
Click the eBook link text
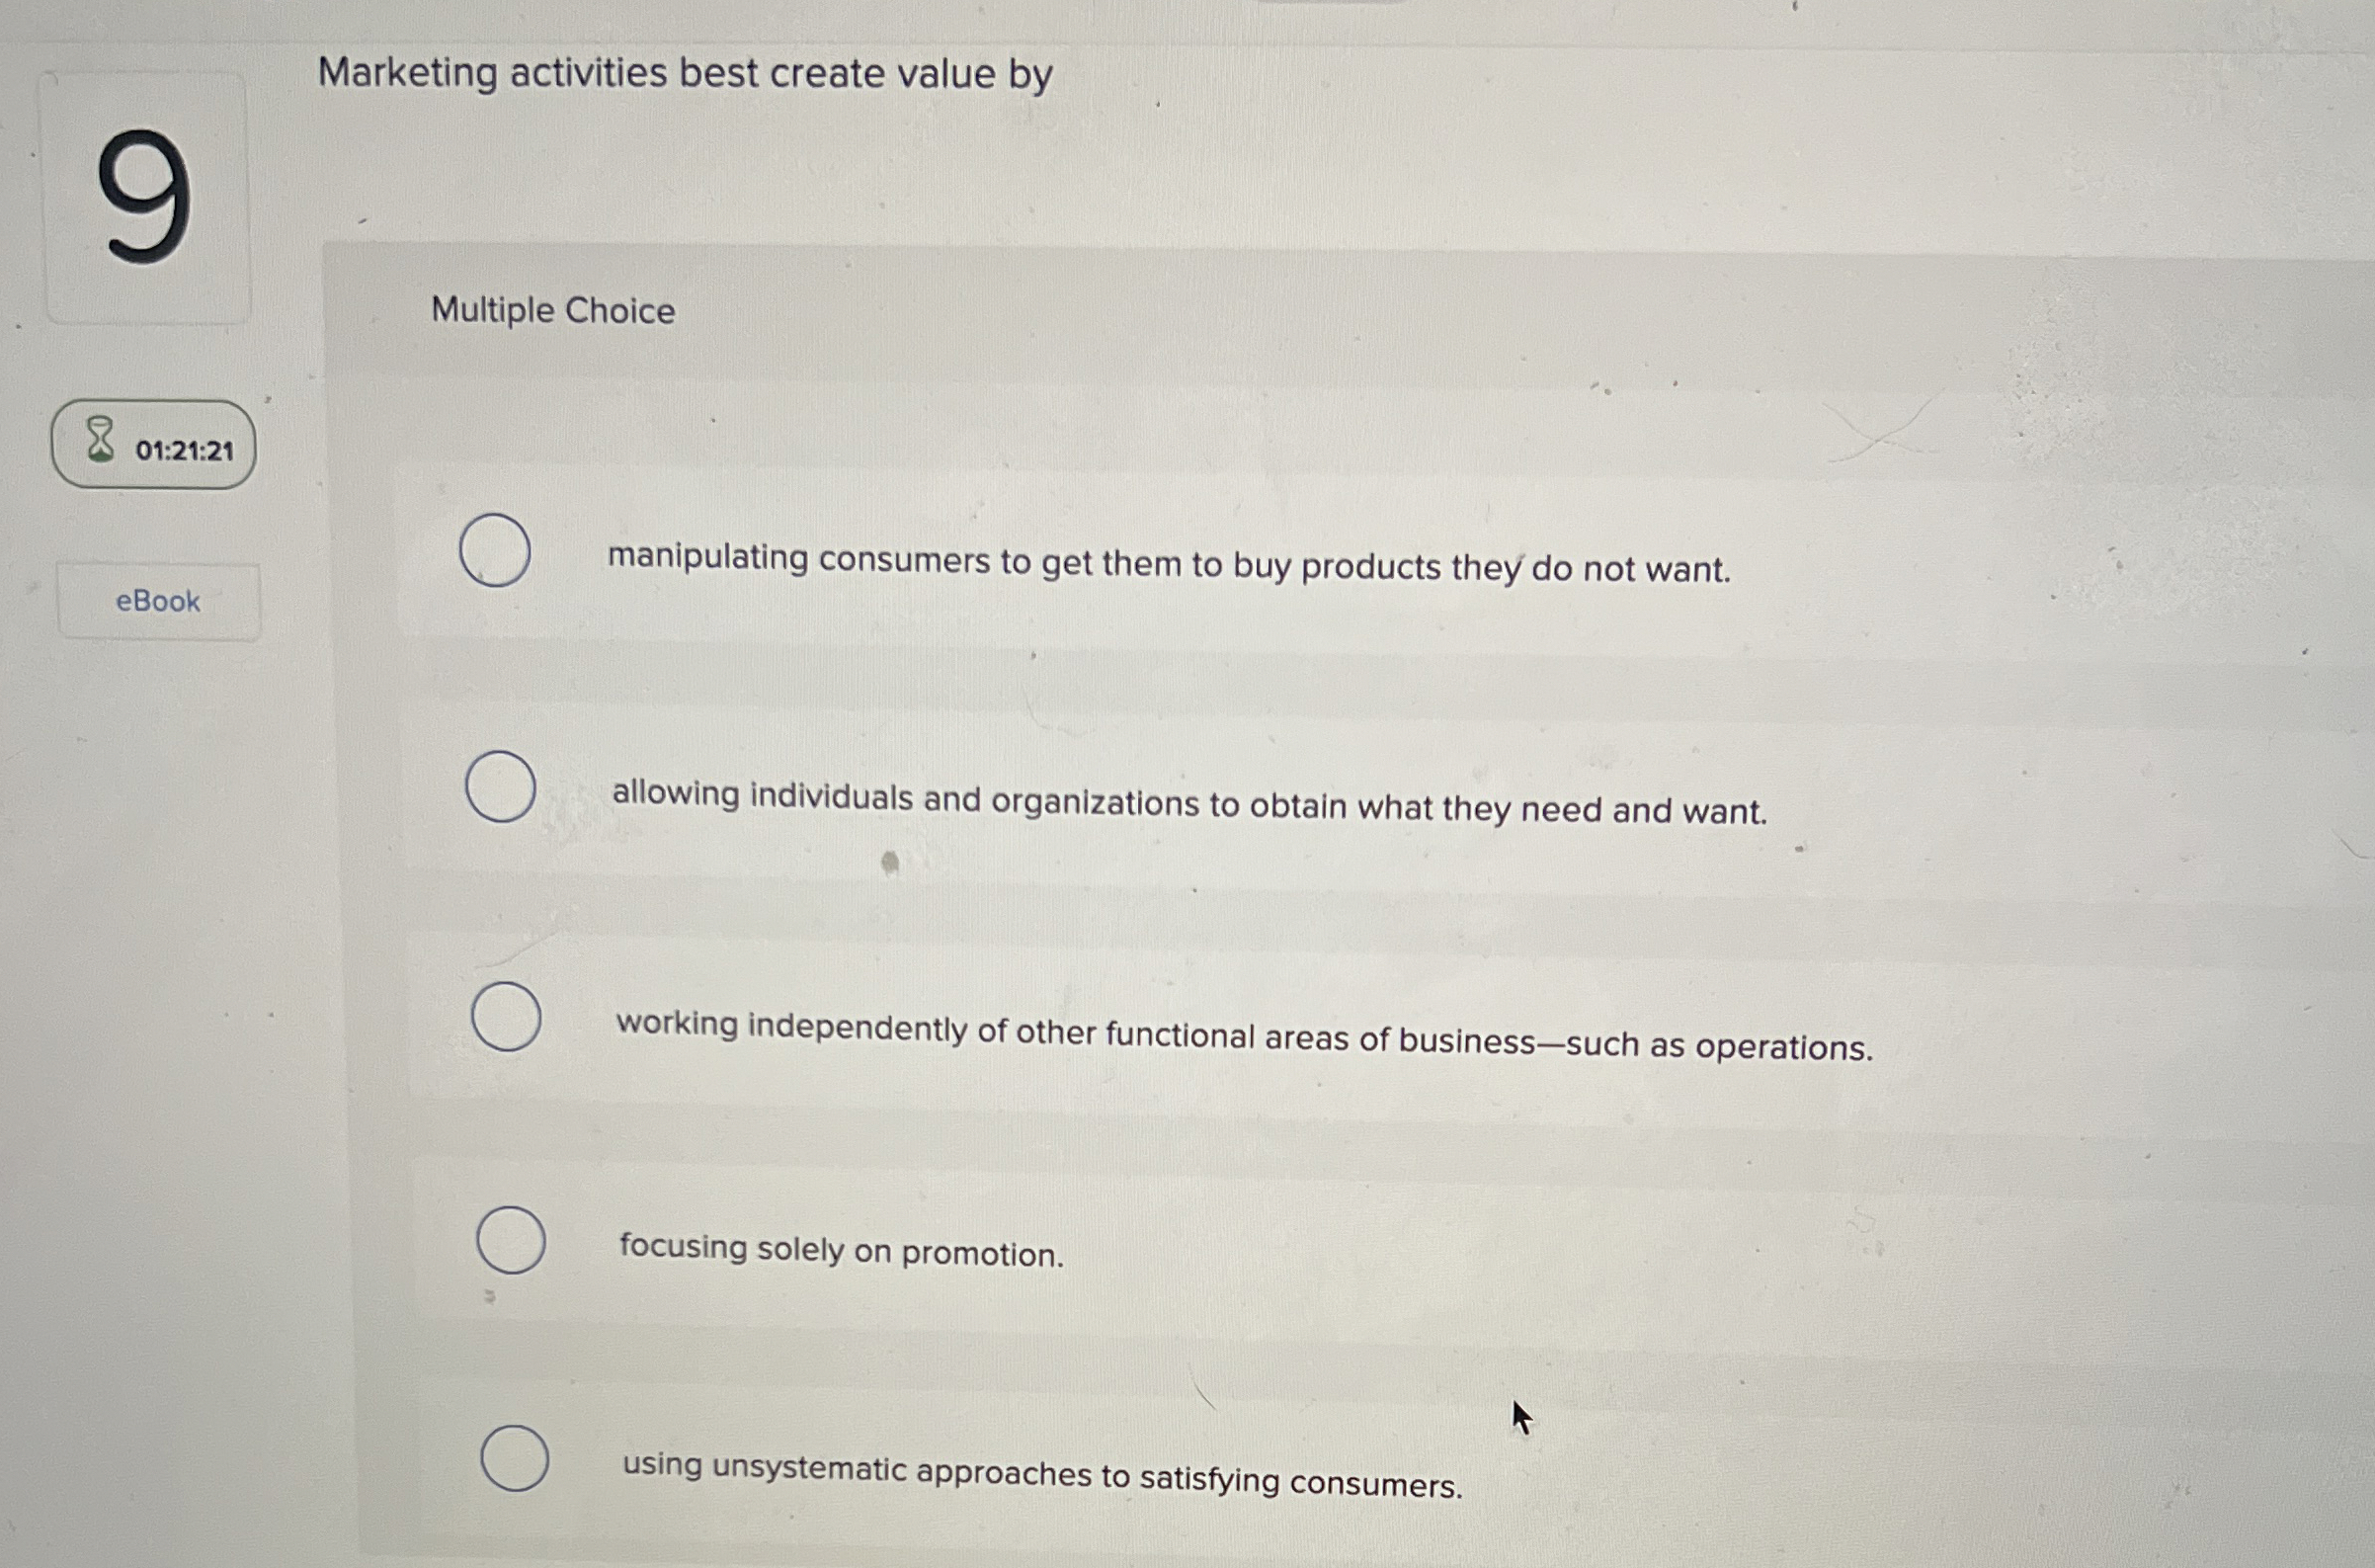[x=156, y=600]
